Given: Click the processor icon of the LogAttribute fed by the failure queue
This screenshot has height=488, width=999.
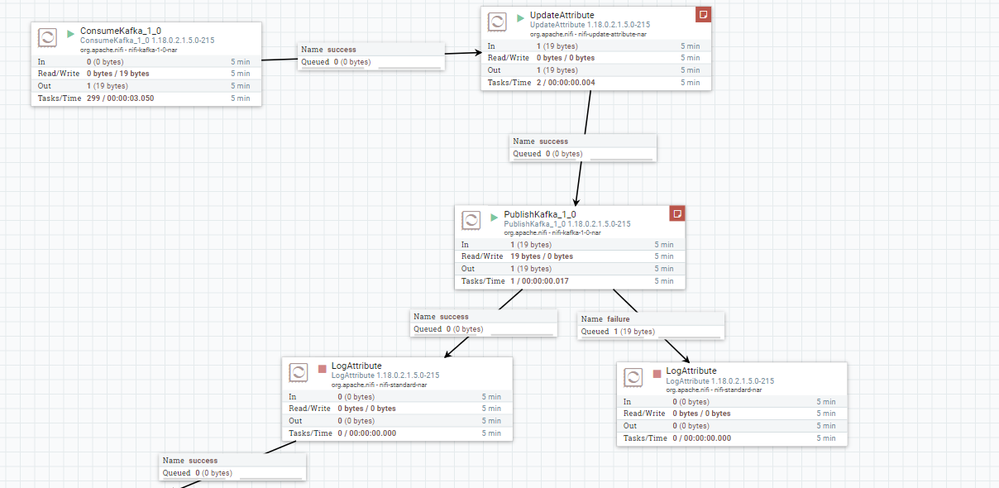Looking at the screenshot, I should pos(633,377).
